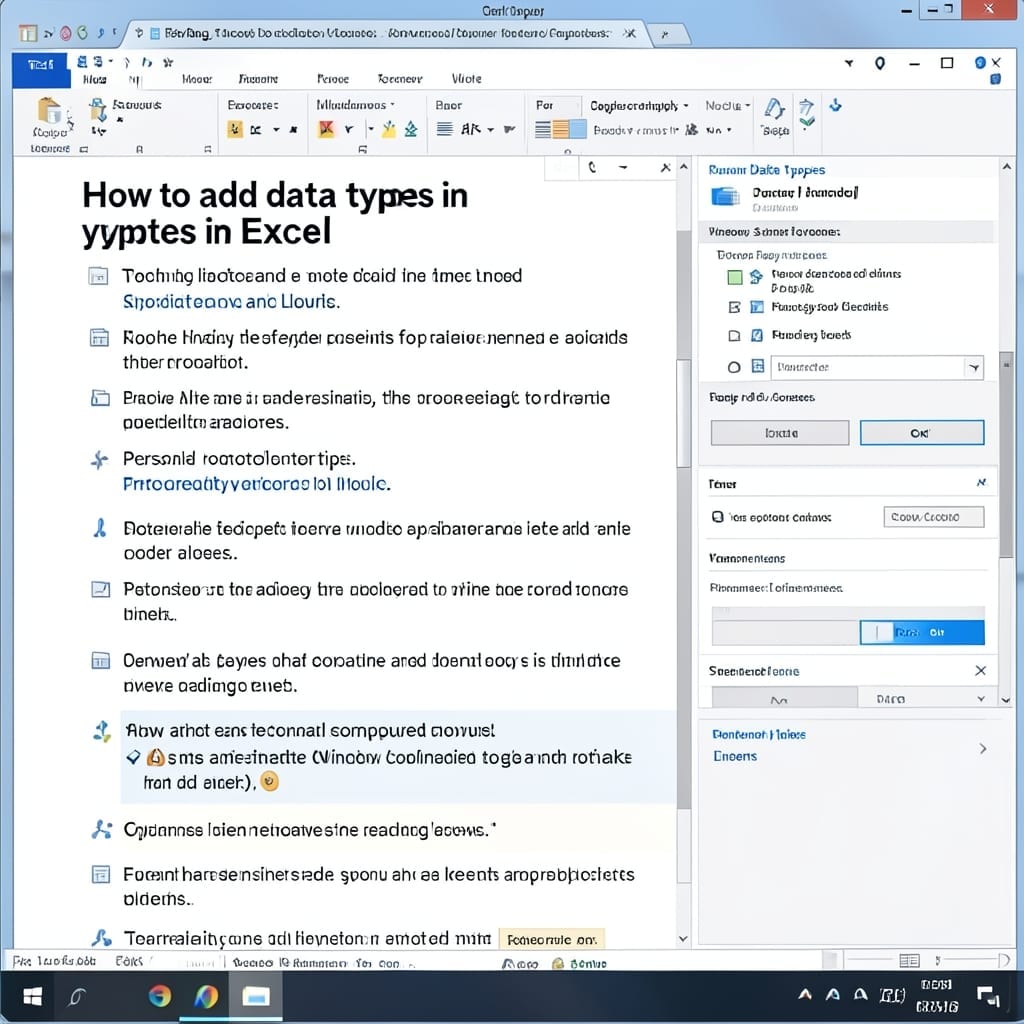Open the folder app on the taskbar
1024x1024 pixels.
(x=255, y=997)
